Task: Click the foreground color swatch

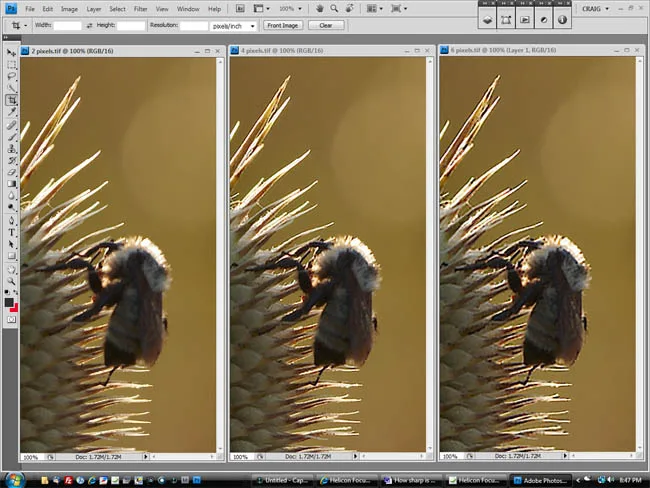Action: 9,301
